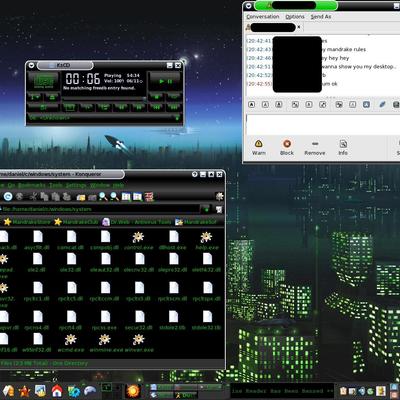Click the Block button in chat window
400x400 pixels.
[287, 148]
